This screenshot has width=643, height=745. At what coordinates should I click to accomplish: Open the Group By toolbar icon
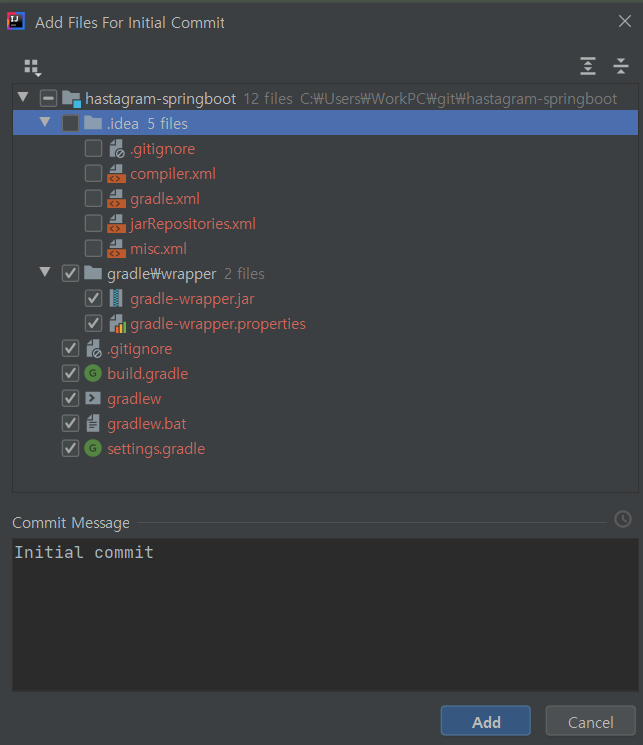coord(33,67)
